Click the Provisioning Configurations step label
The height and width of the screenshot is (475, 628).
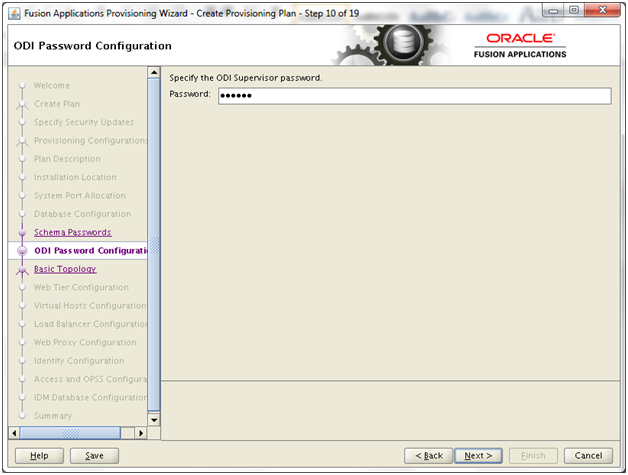click(91, 141)
